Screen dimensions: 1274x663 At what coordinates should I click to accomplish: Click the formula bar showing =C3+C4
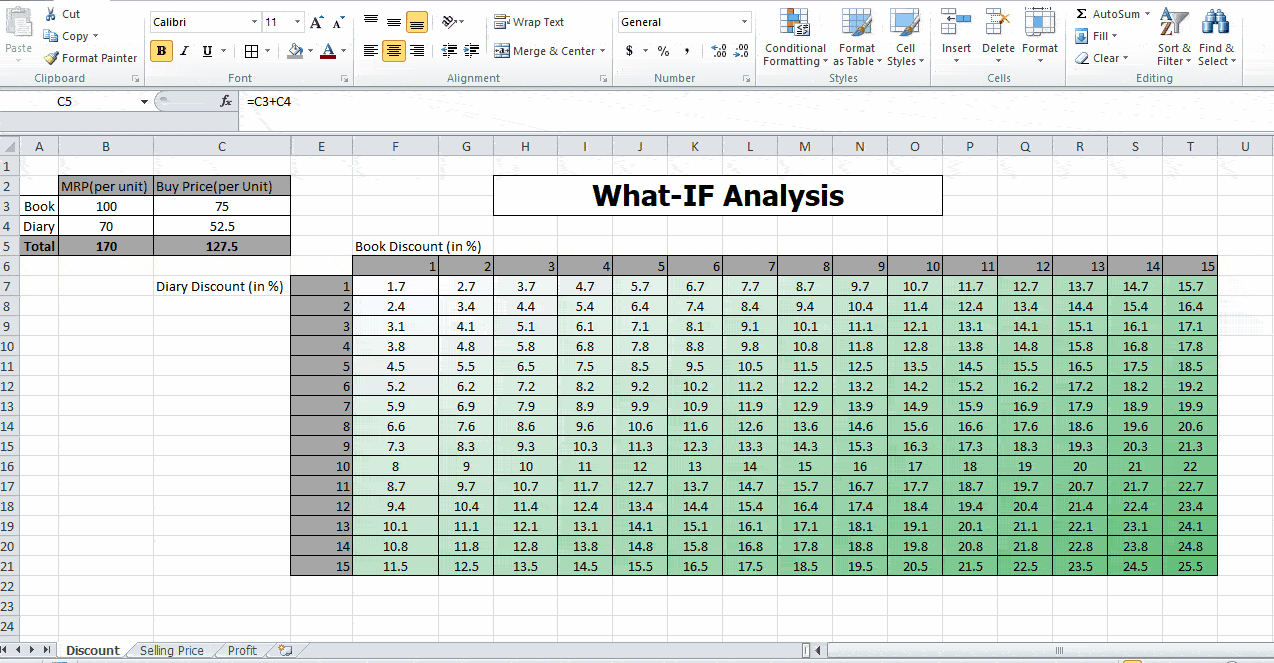[x=400, y=100]
